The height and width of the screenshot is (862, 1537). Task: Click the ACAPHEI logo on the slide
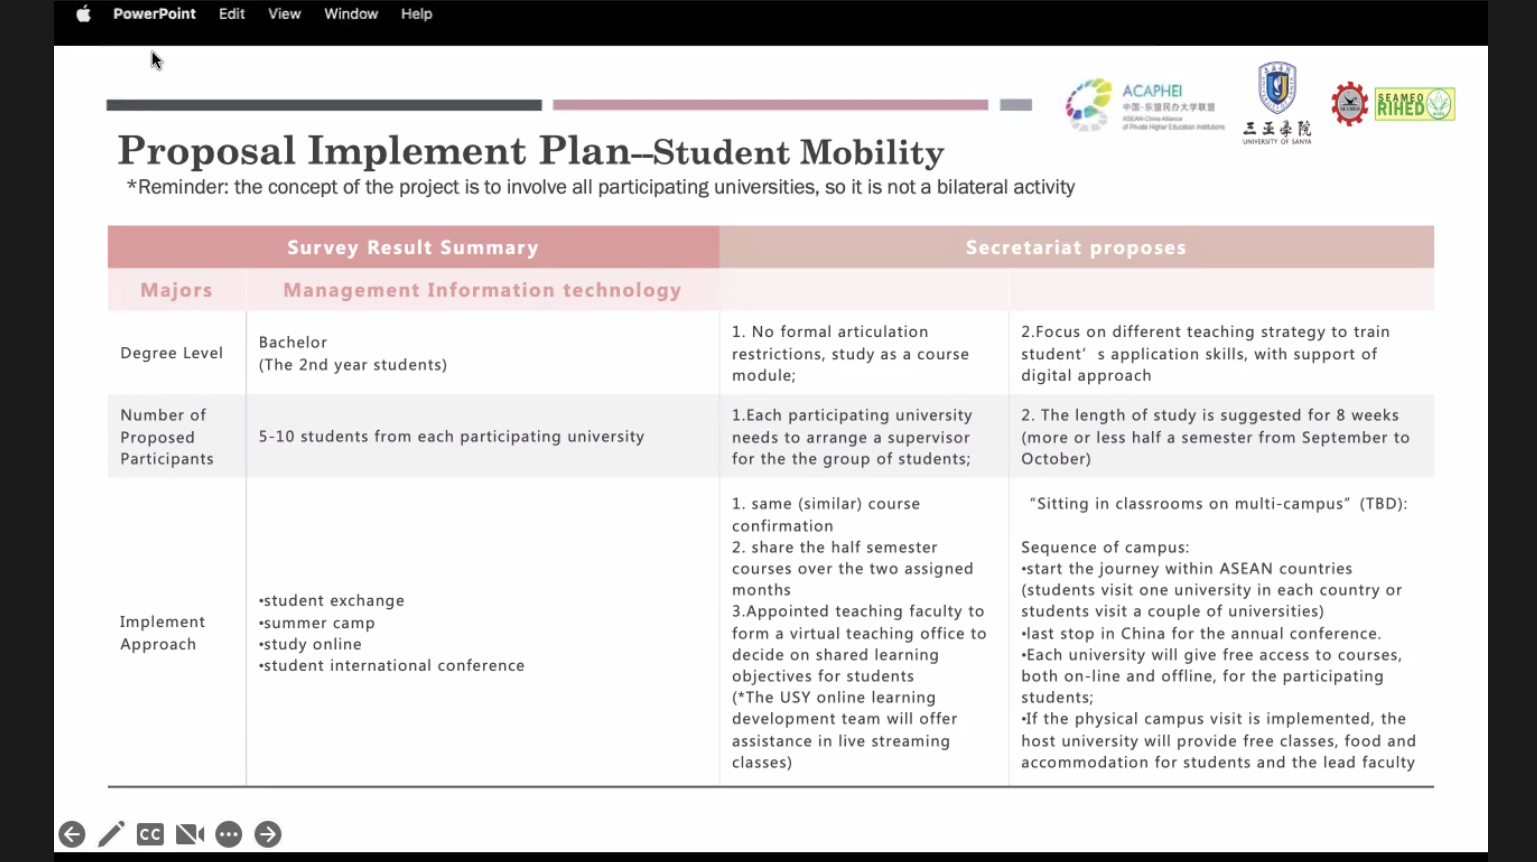tap(1143, 105)
